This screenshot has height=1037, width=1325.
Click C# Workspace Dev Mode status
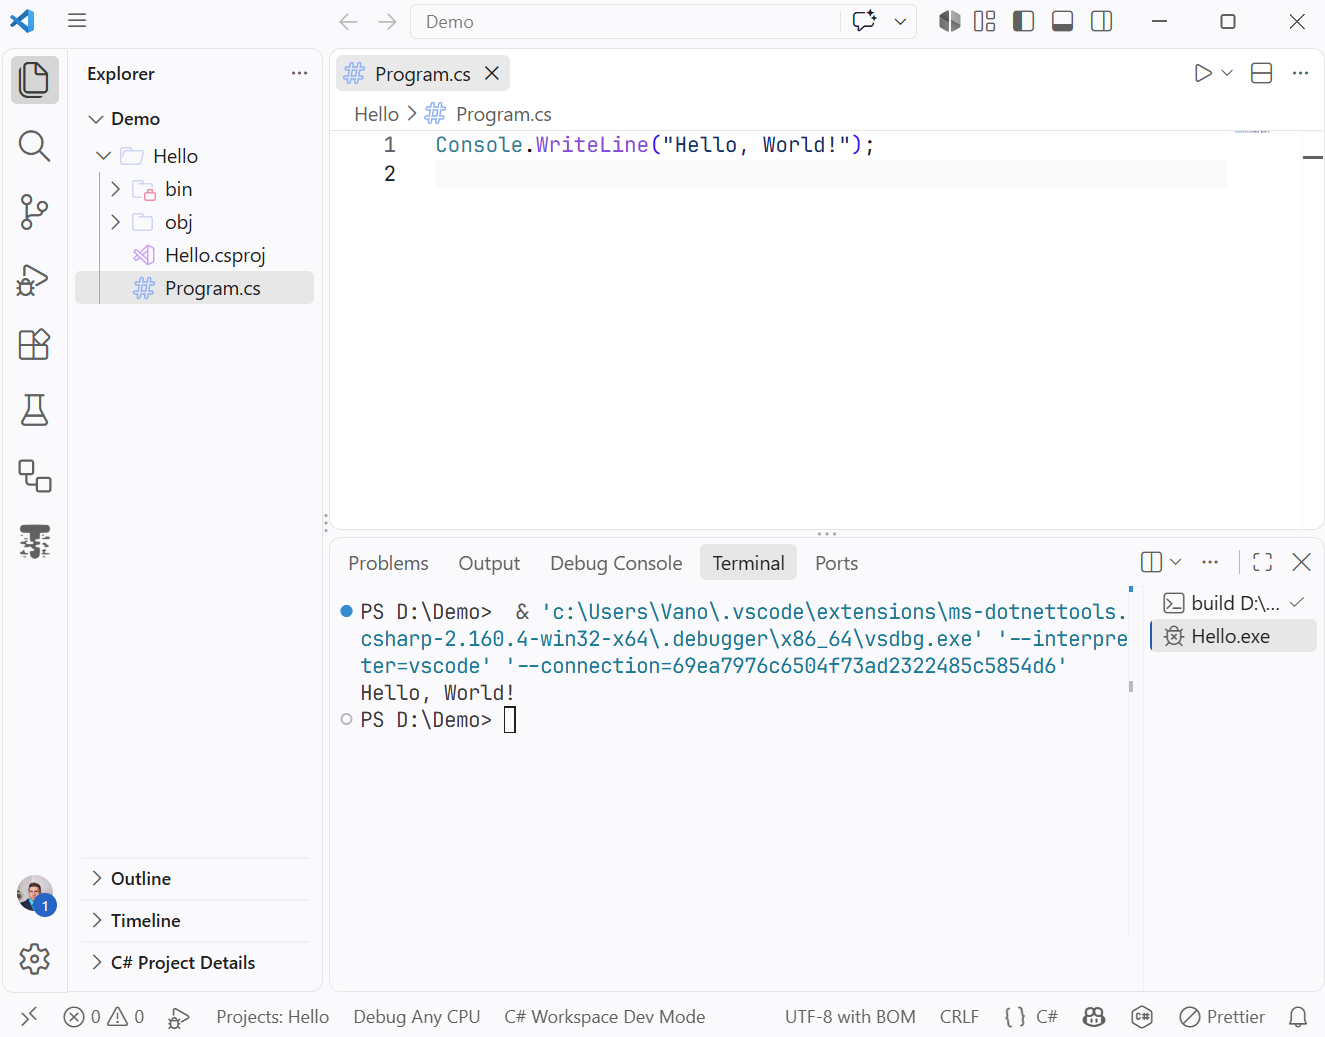pos(605,1016)
